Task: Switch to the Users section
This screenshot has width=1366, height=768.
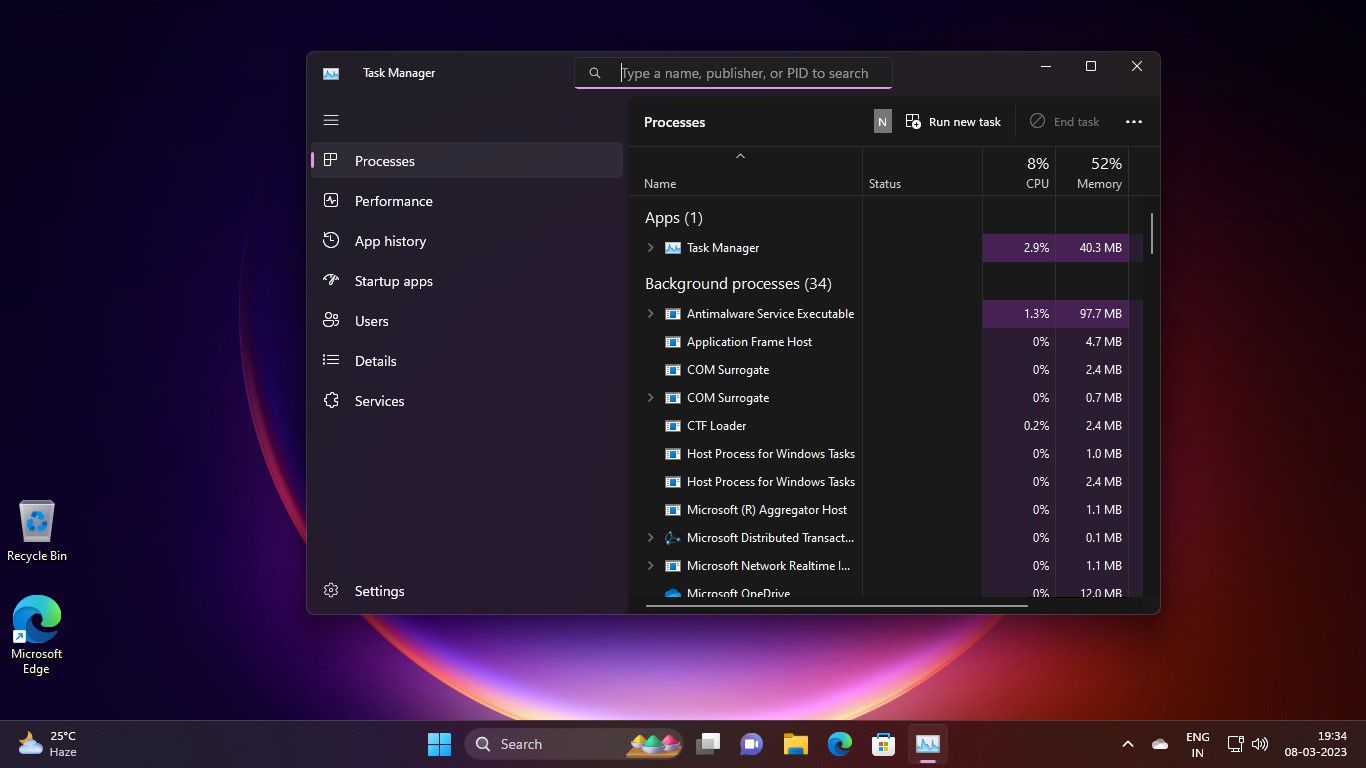Action: 371,321
